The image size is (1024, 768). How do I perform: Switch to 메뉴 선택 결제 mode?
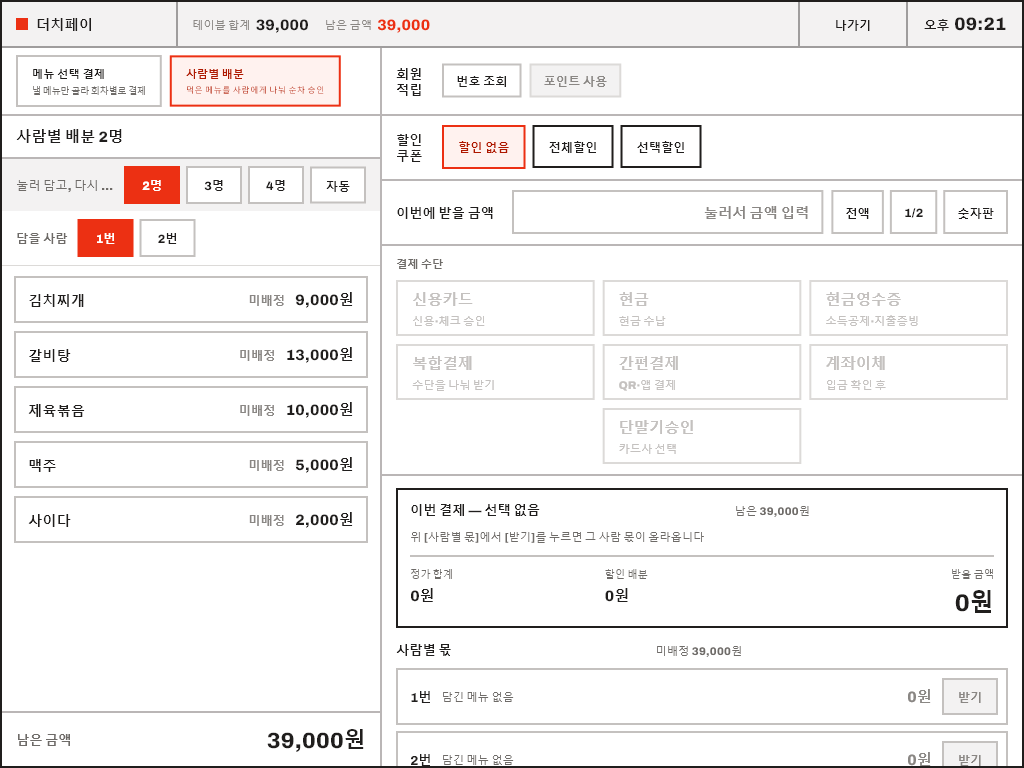[x=89, y=81]
